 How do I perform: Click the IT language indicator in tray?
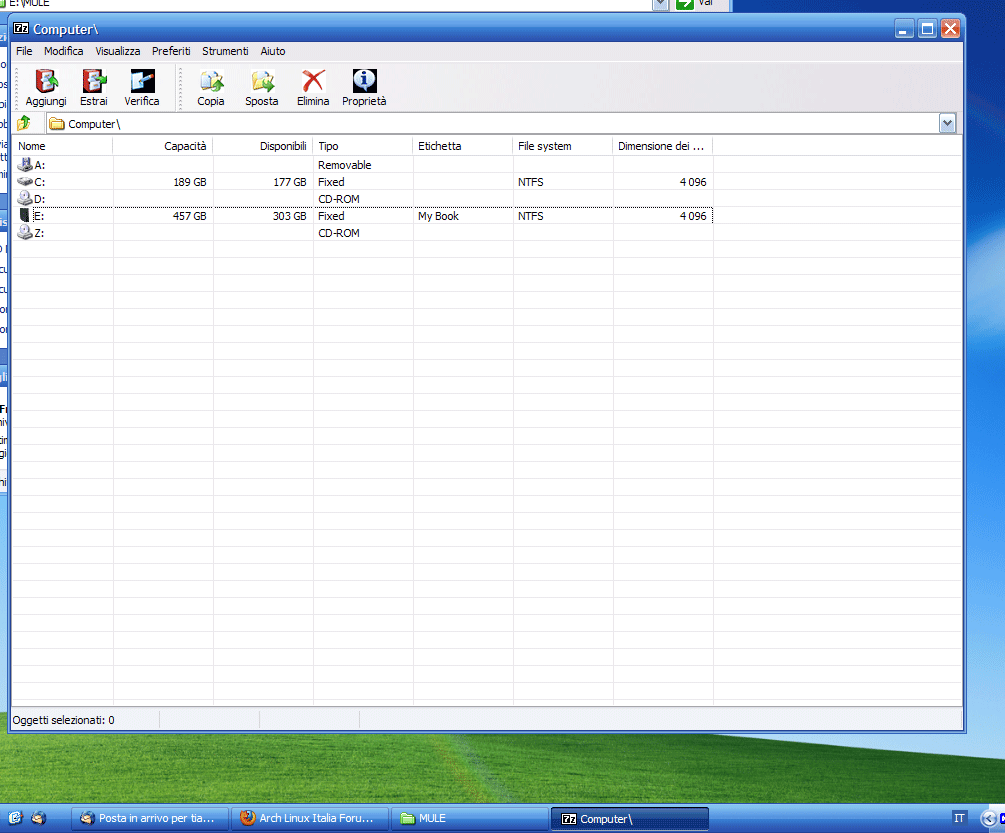coord(959,818)
